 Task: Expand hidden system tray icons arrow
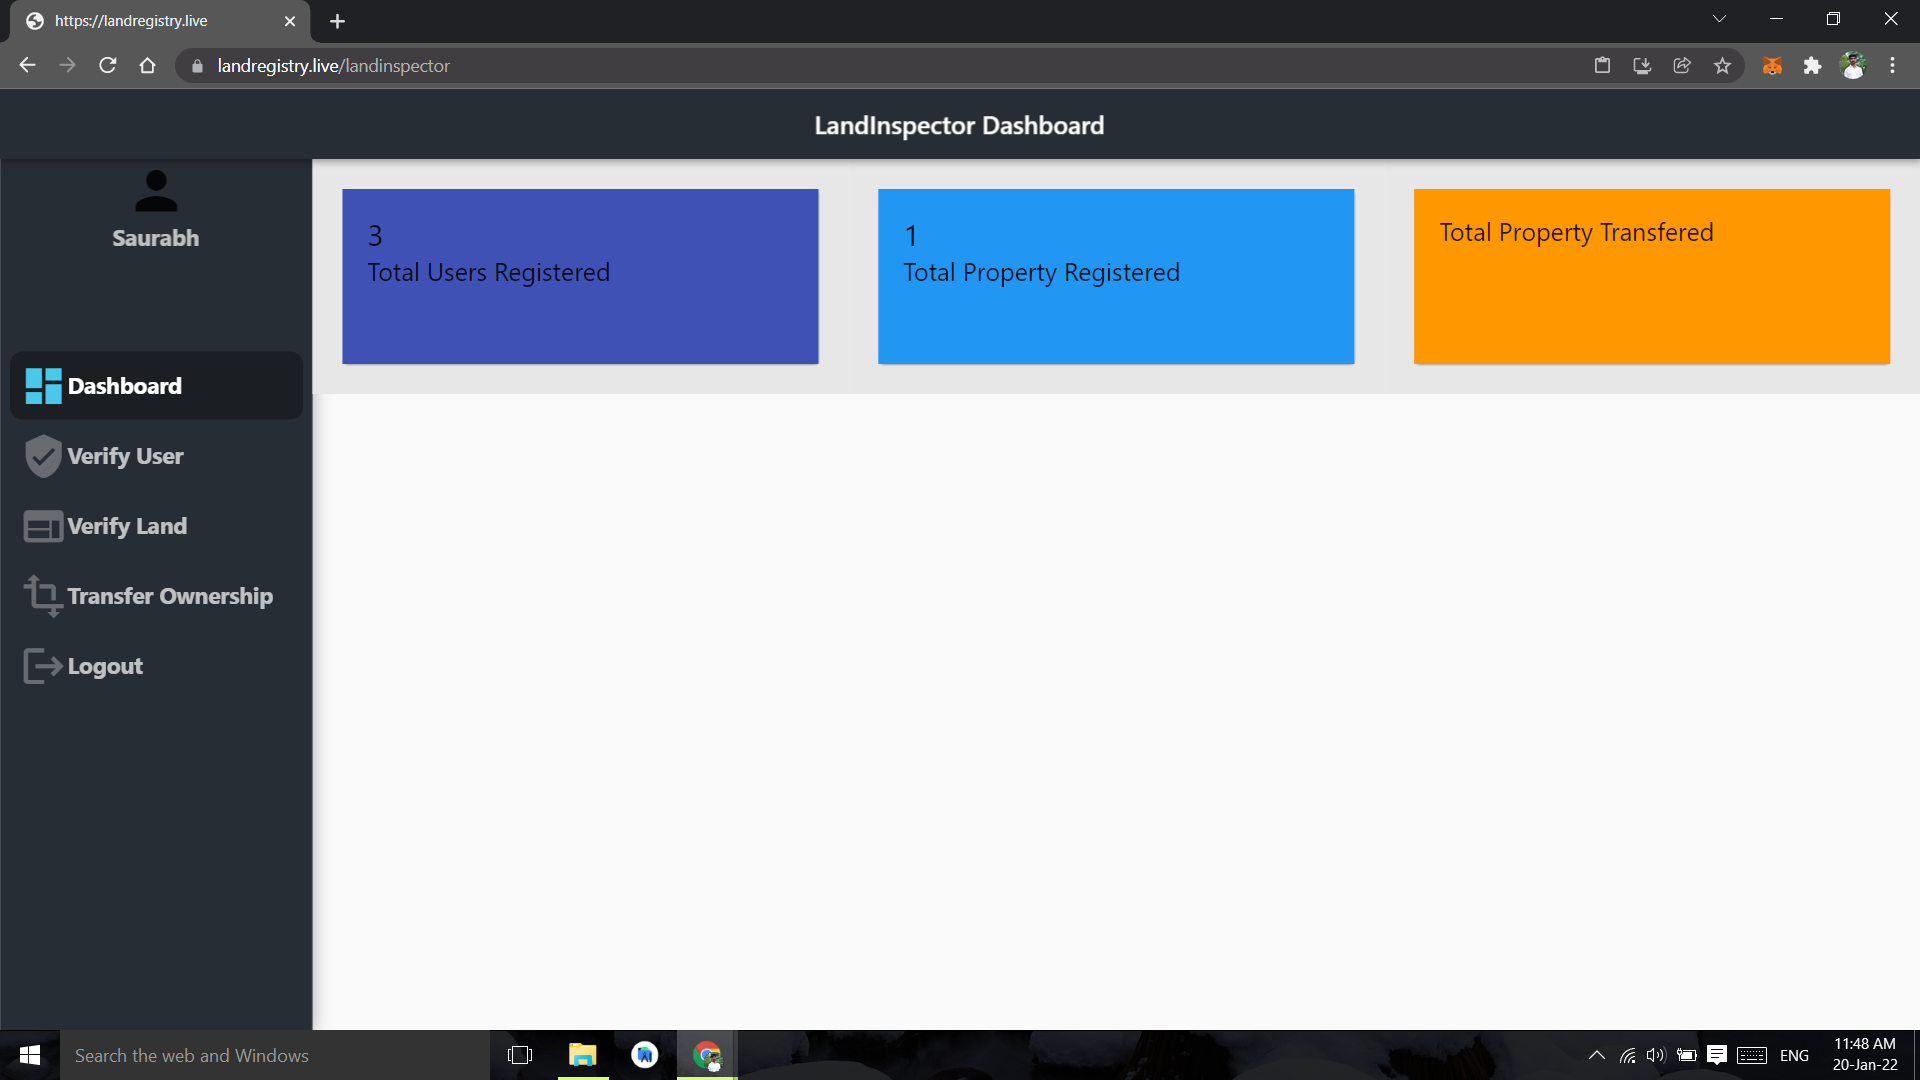(x=1597, y=1055)
